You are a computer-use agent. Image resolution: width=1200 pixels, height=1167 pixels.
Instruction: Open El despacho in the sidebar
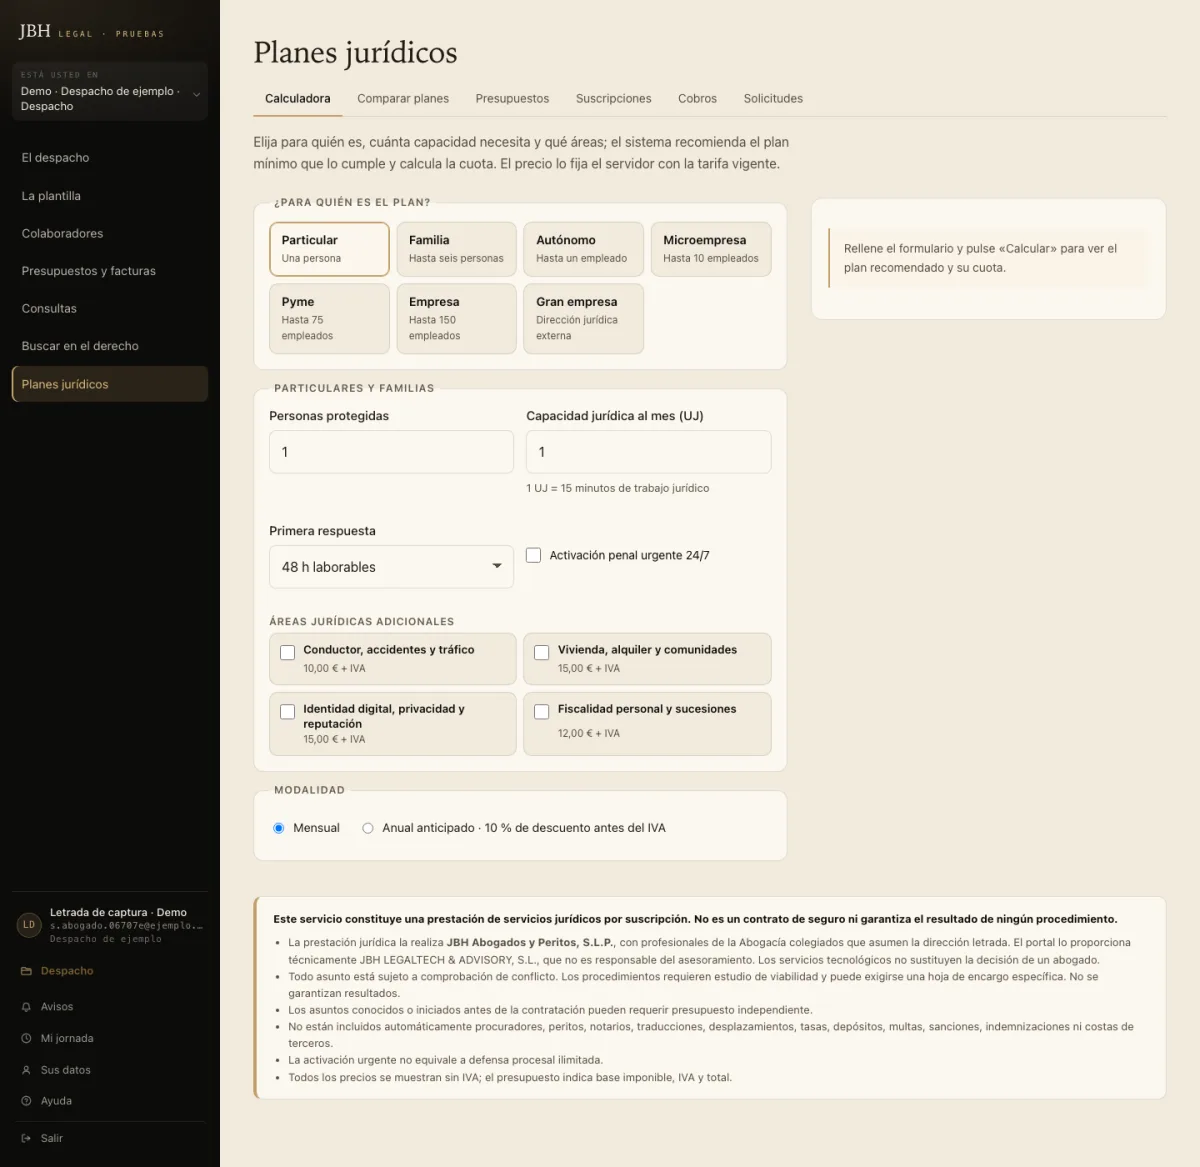[x=110, y=158]
